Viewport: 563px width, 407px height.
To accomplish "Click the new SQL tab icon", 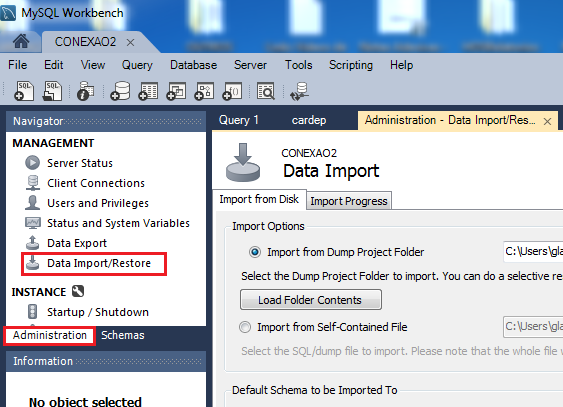I will point(24,91).
